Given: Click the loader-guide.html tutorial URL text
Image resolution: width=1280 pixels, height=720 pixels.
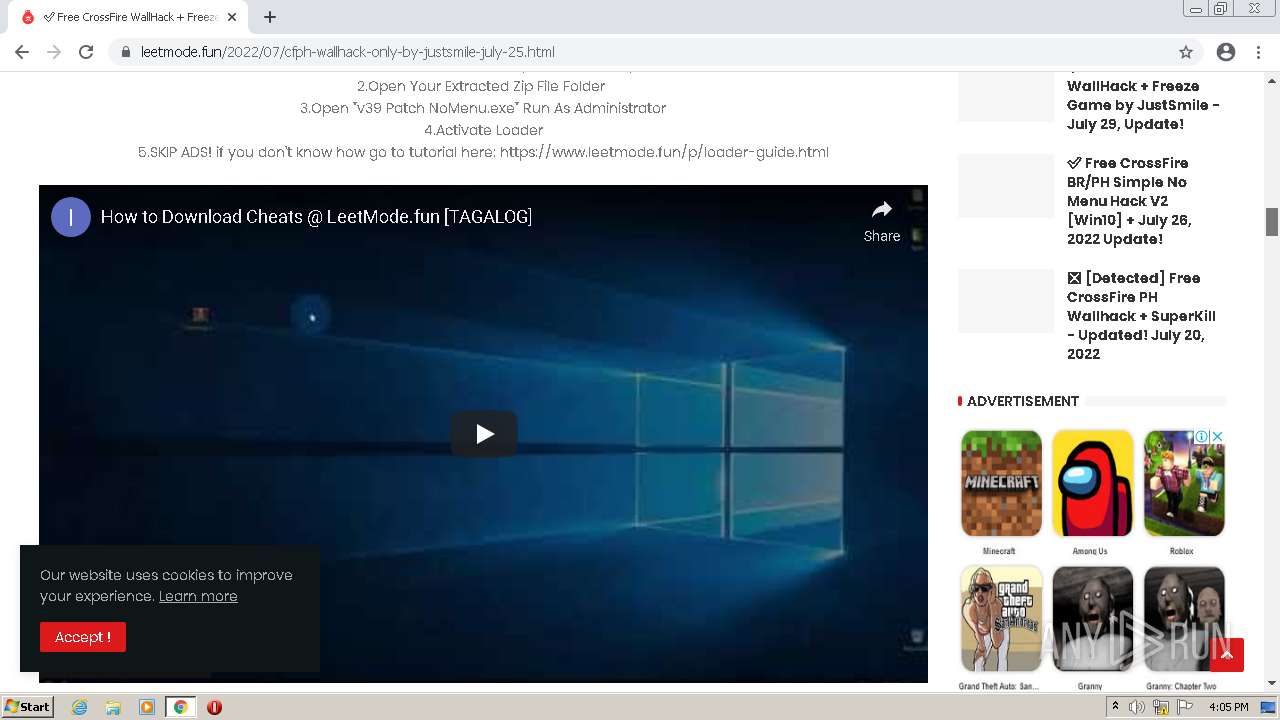Looking at the screenshot, I should tap(664, 152).
